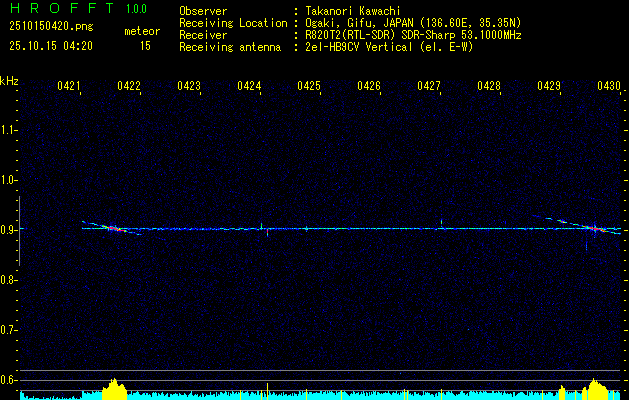Select the 0.7 frequency axis label
This screenshot has height=400, width=629.
pos(9,330)
